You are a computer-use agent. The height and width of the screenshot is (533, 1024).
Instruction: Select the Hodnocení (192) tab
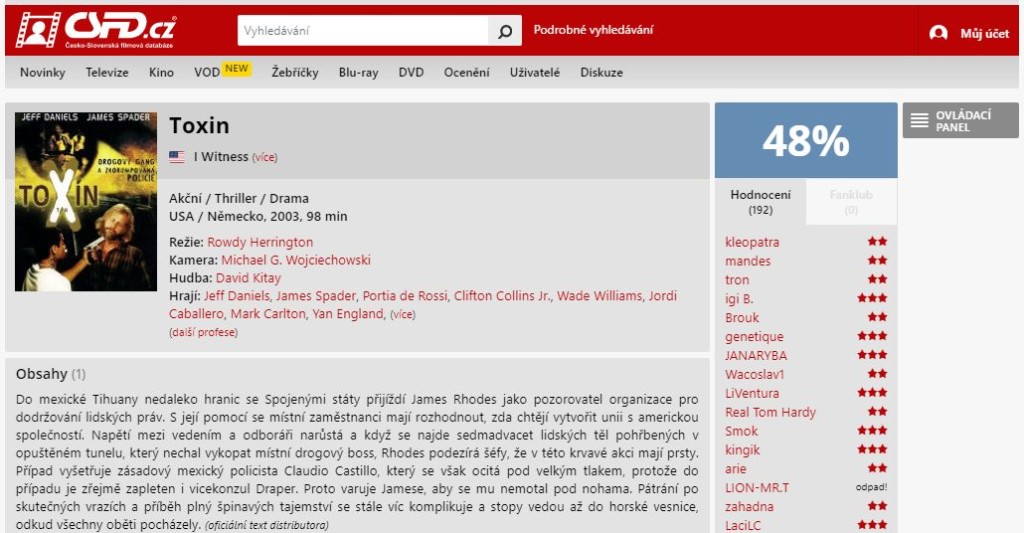coord(760,202)
